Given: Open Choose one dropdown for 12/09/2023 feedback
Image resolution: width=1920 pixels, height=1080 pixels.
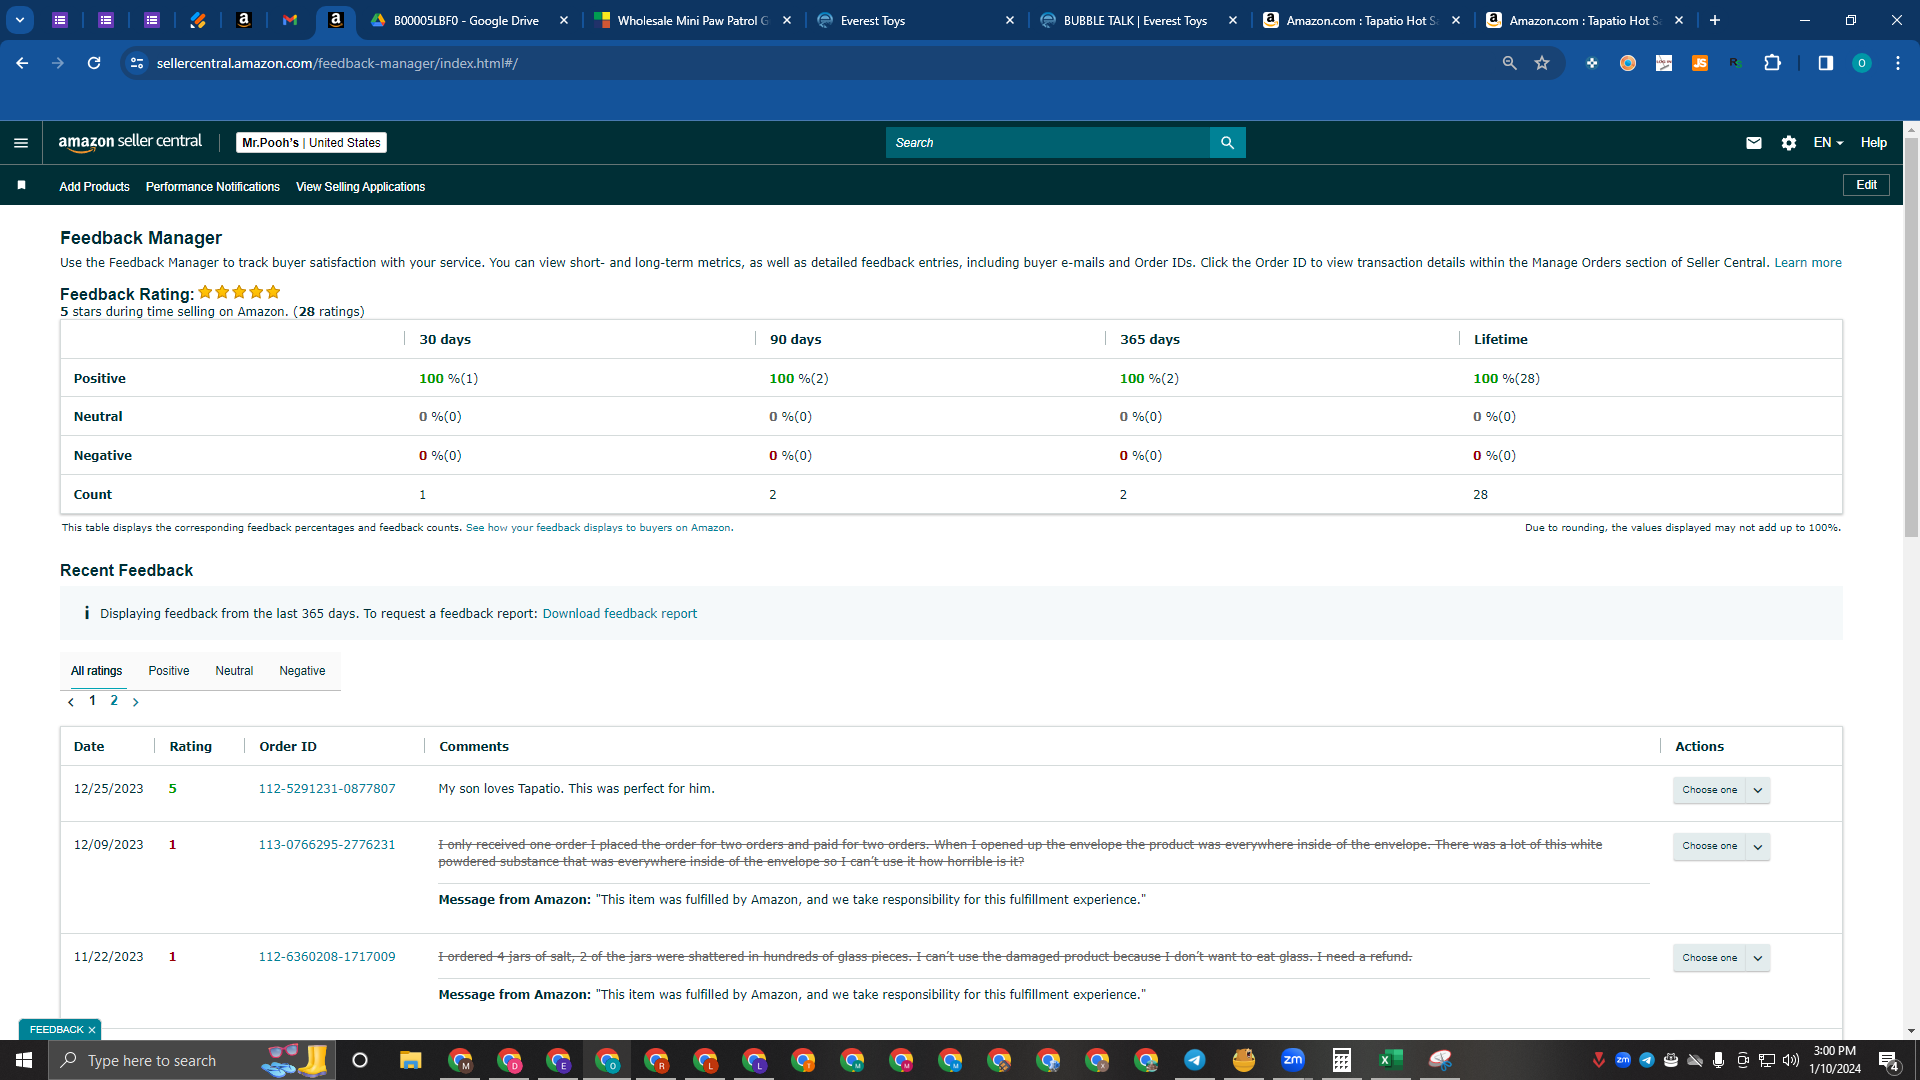Looking at the screenshot, I should [x=1721, y=846].
